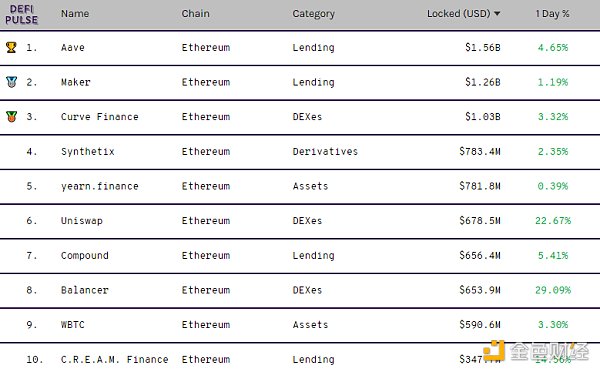Screen dimensions: 600x372
Task: Open the Aave project link
Action: pos(73,47)
